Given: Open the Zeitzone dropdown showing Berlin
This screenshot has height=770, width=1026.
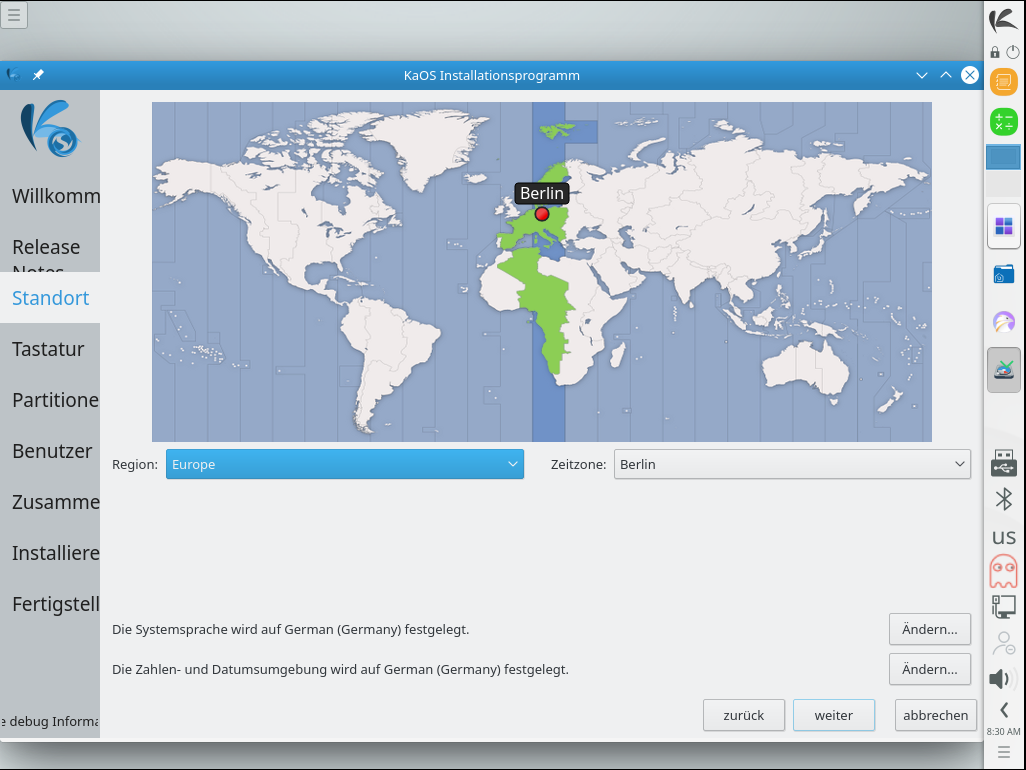Looking at the screenshot, I should click(x=791, y=464).
